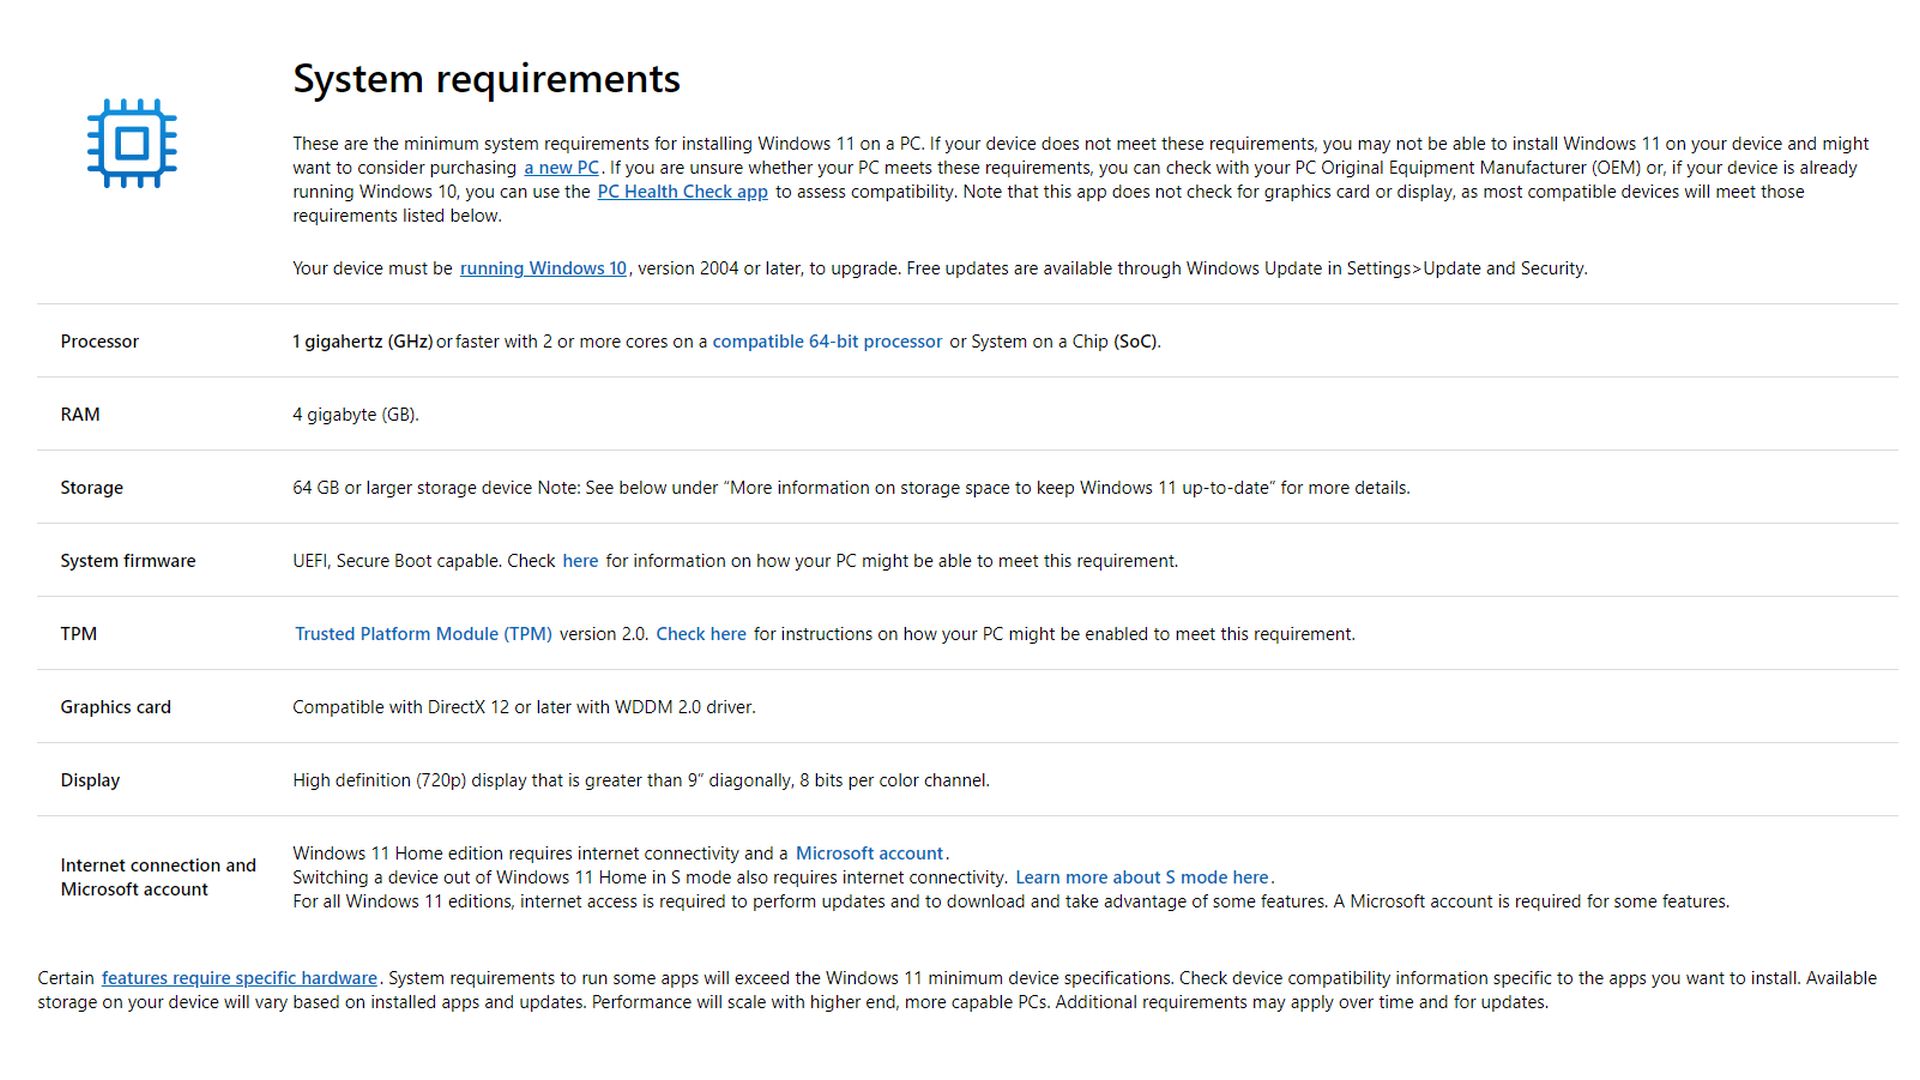The width and height of the screenshot is (1920, 1080).
Task: Click the Processor row label
Action: click(99, 342)
